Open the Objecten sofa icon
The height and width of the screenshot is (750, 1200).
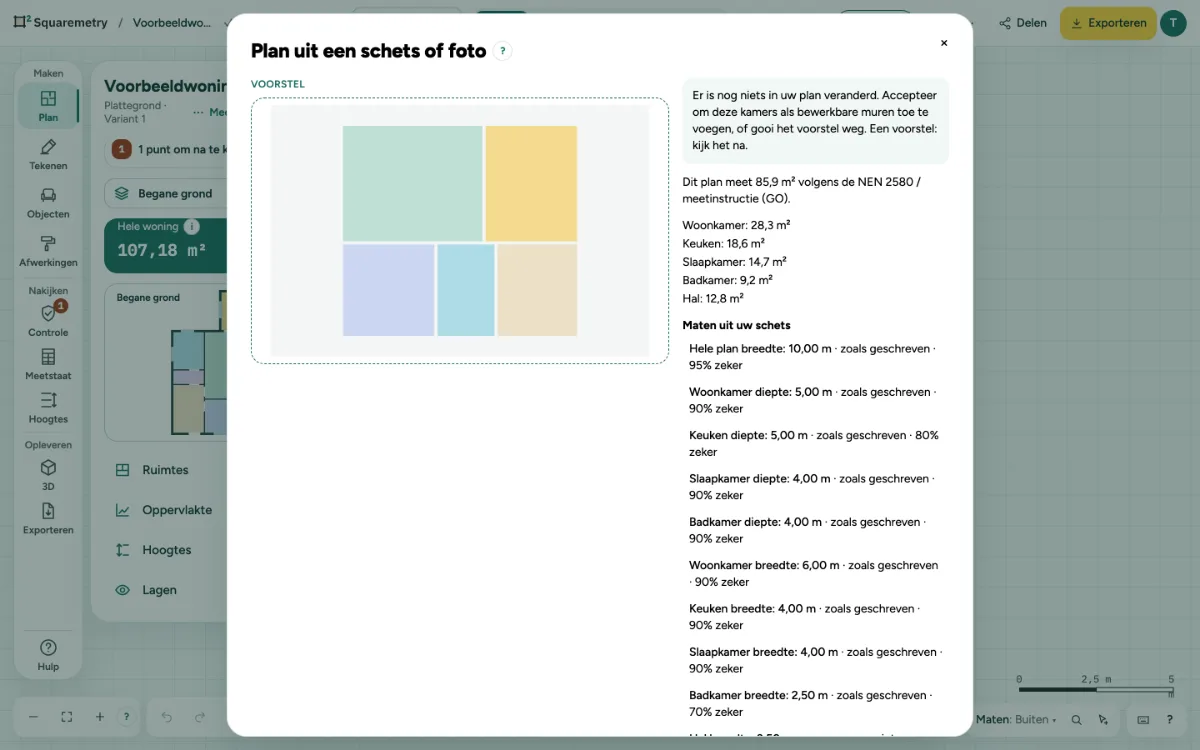tap(48, 202)
